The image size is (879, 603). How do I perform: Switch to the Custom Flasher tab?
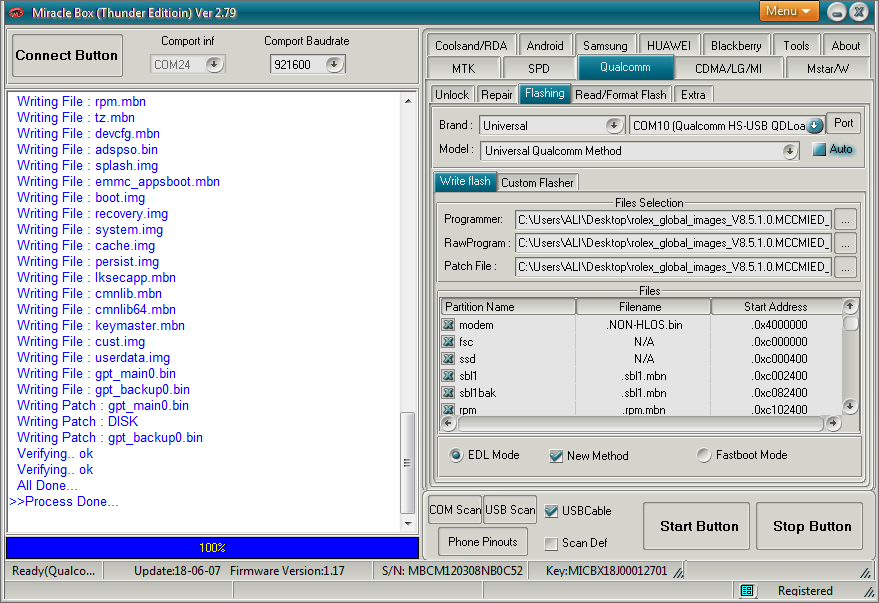(537, 183)
